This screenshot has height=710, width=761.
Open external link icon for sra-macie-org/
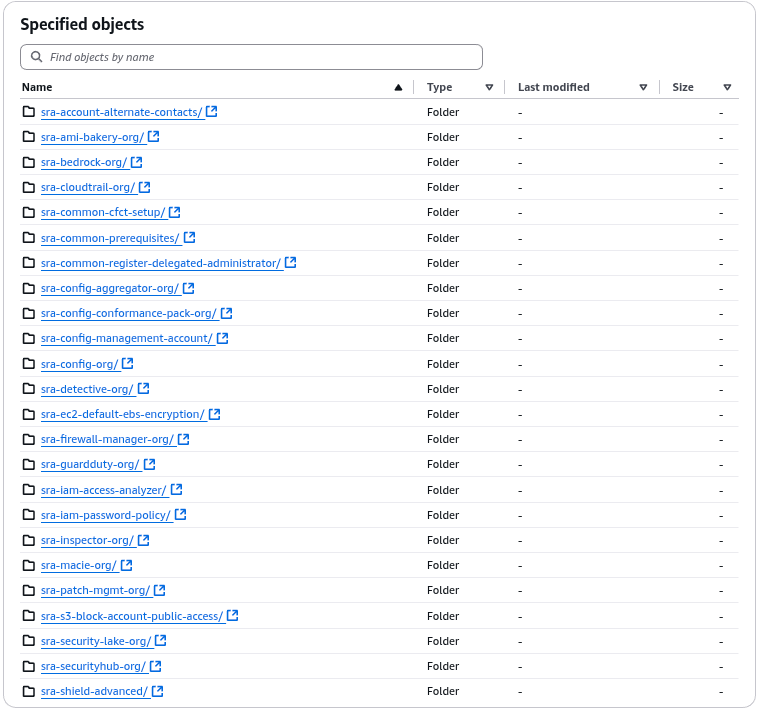(x=126, y=565)
